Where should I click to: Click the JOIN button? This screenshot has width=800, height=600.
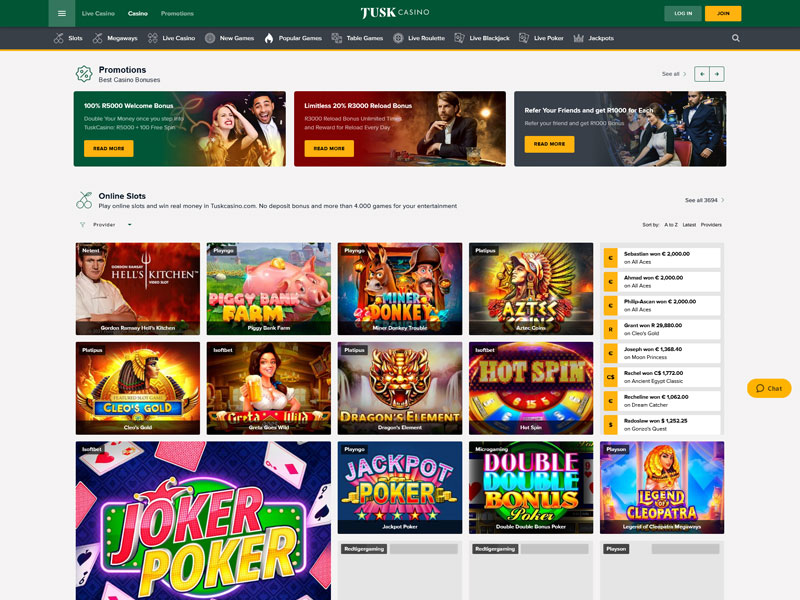pos(723,13)
